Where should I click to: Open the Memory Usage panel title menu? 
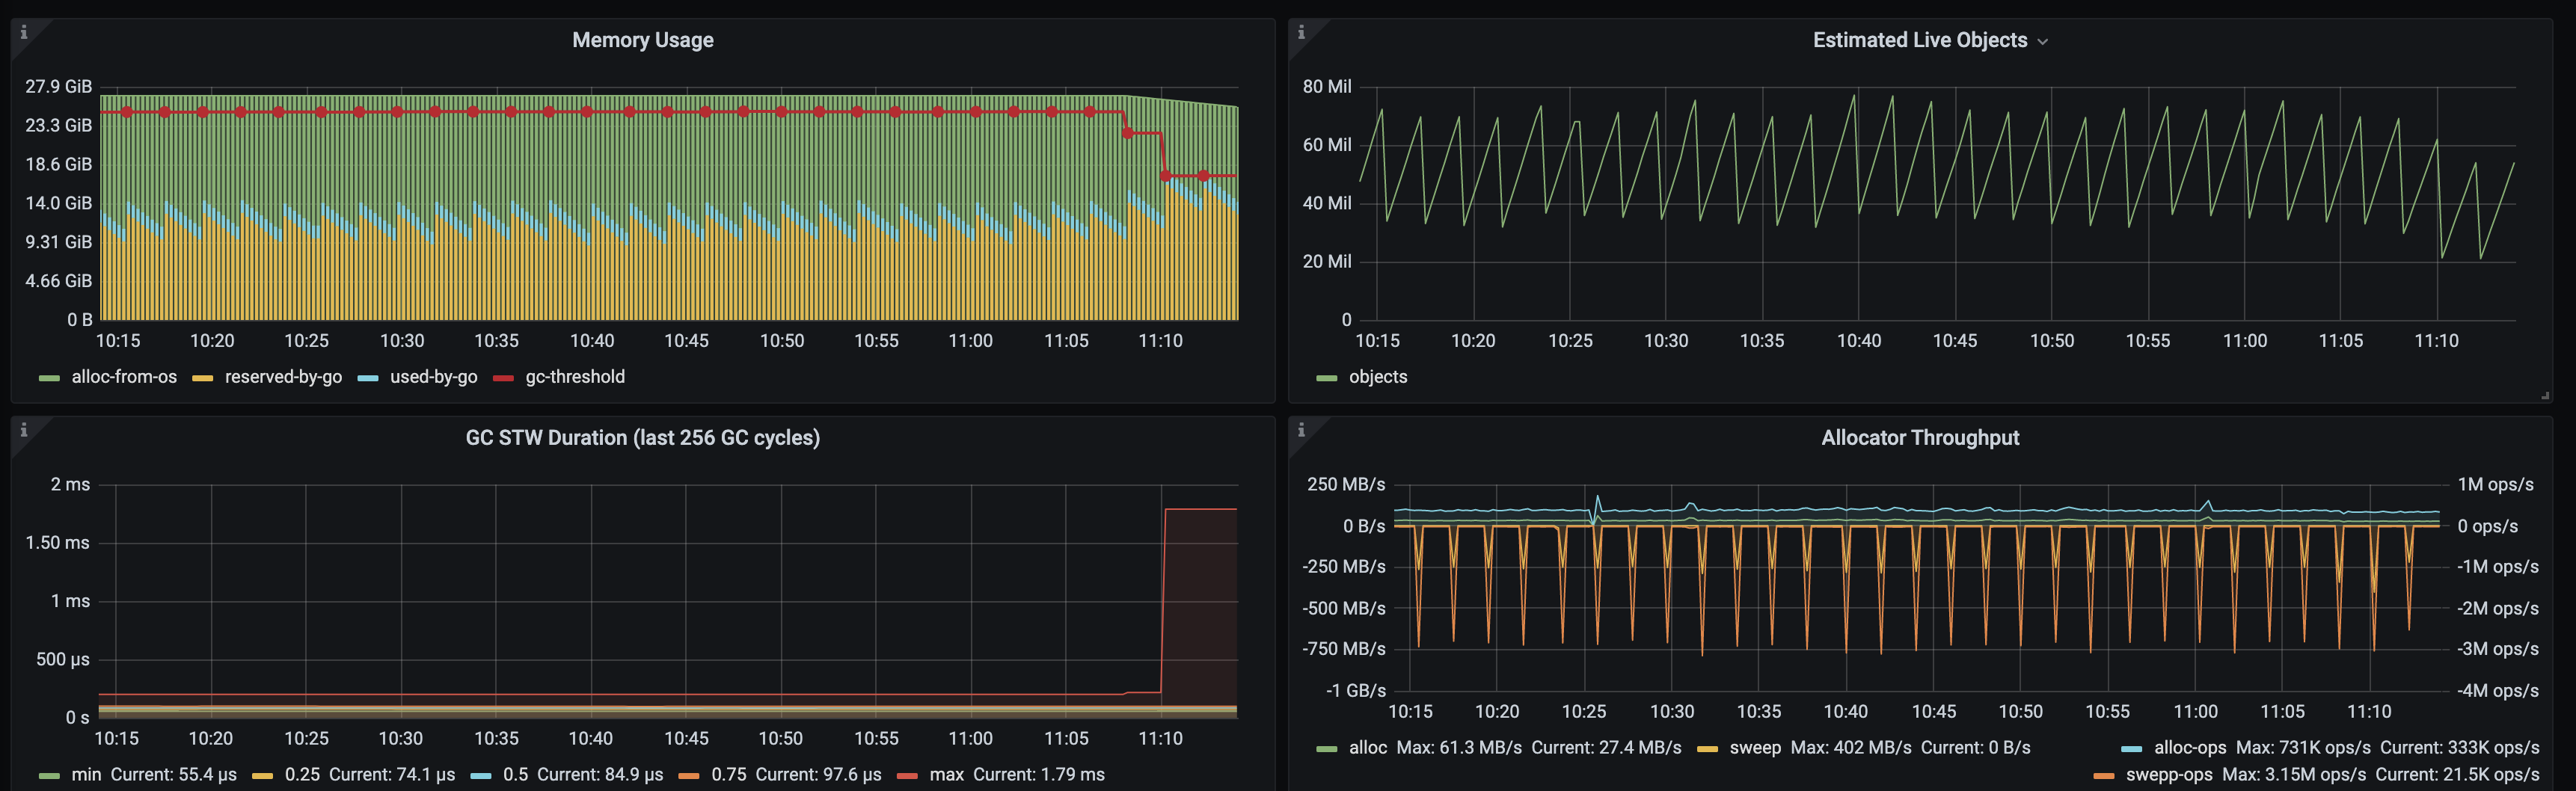pos(642,40)
